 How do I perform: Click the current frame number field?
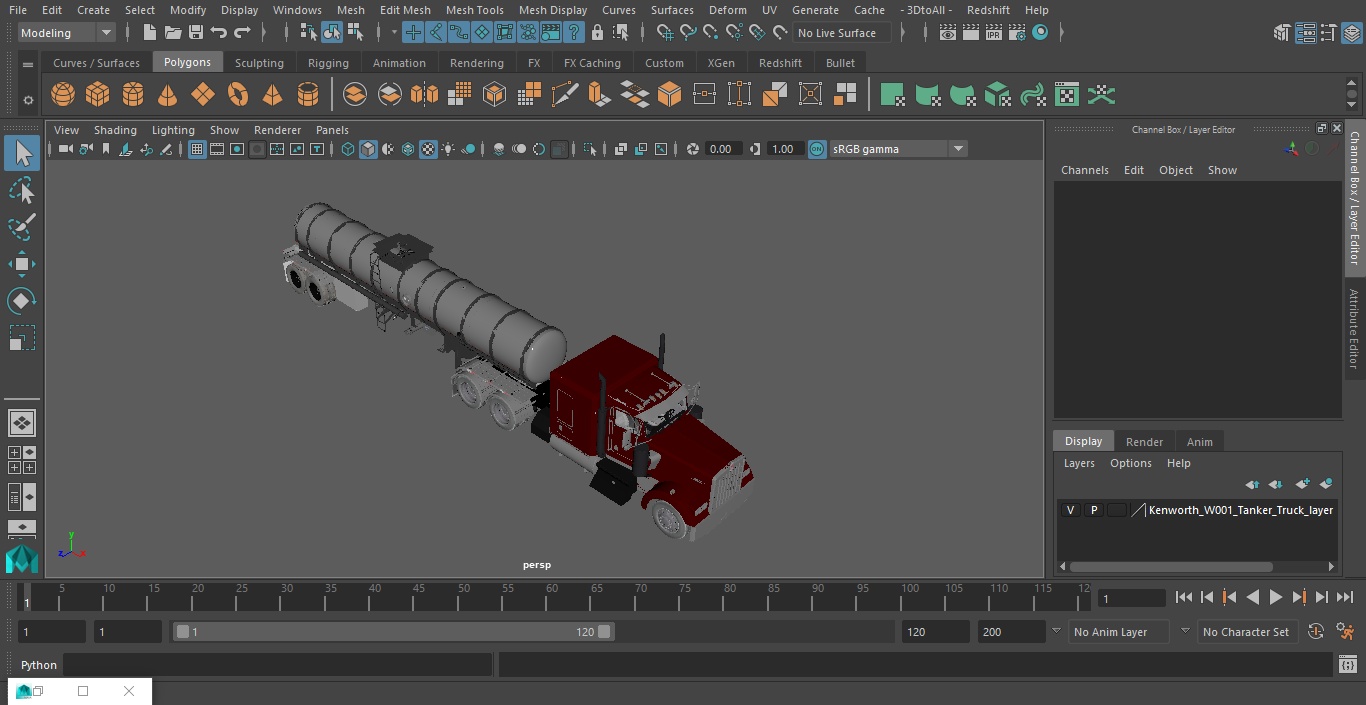1132,599
